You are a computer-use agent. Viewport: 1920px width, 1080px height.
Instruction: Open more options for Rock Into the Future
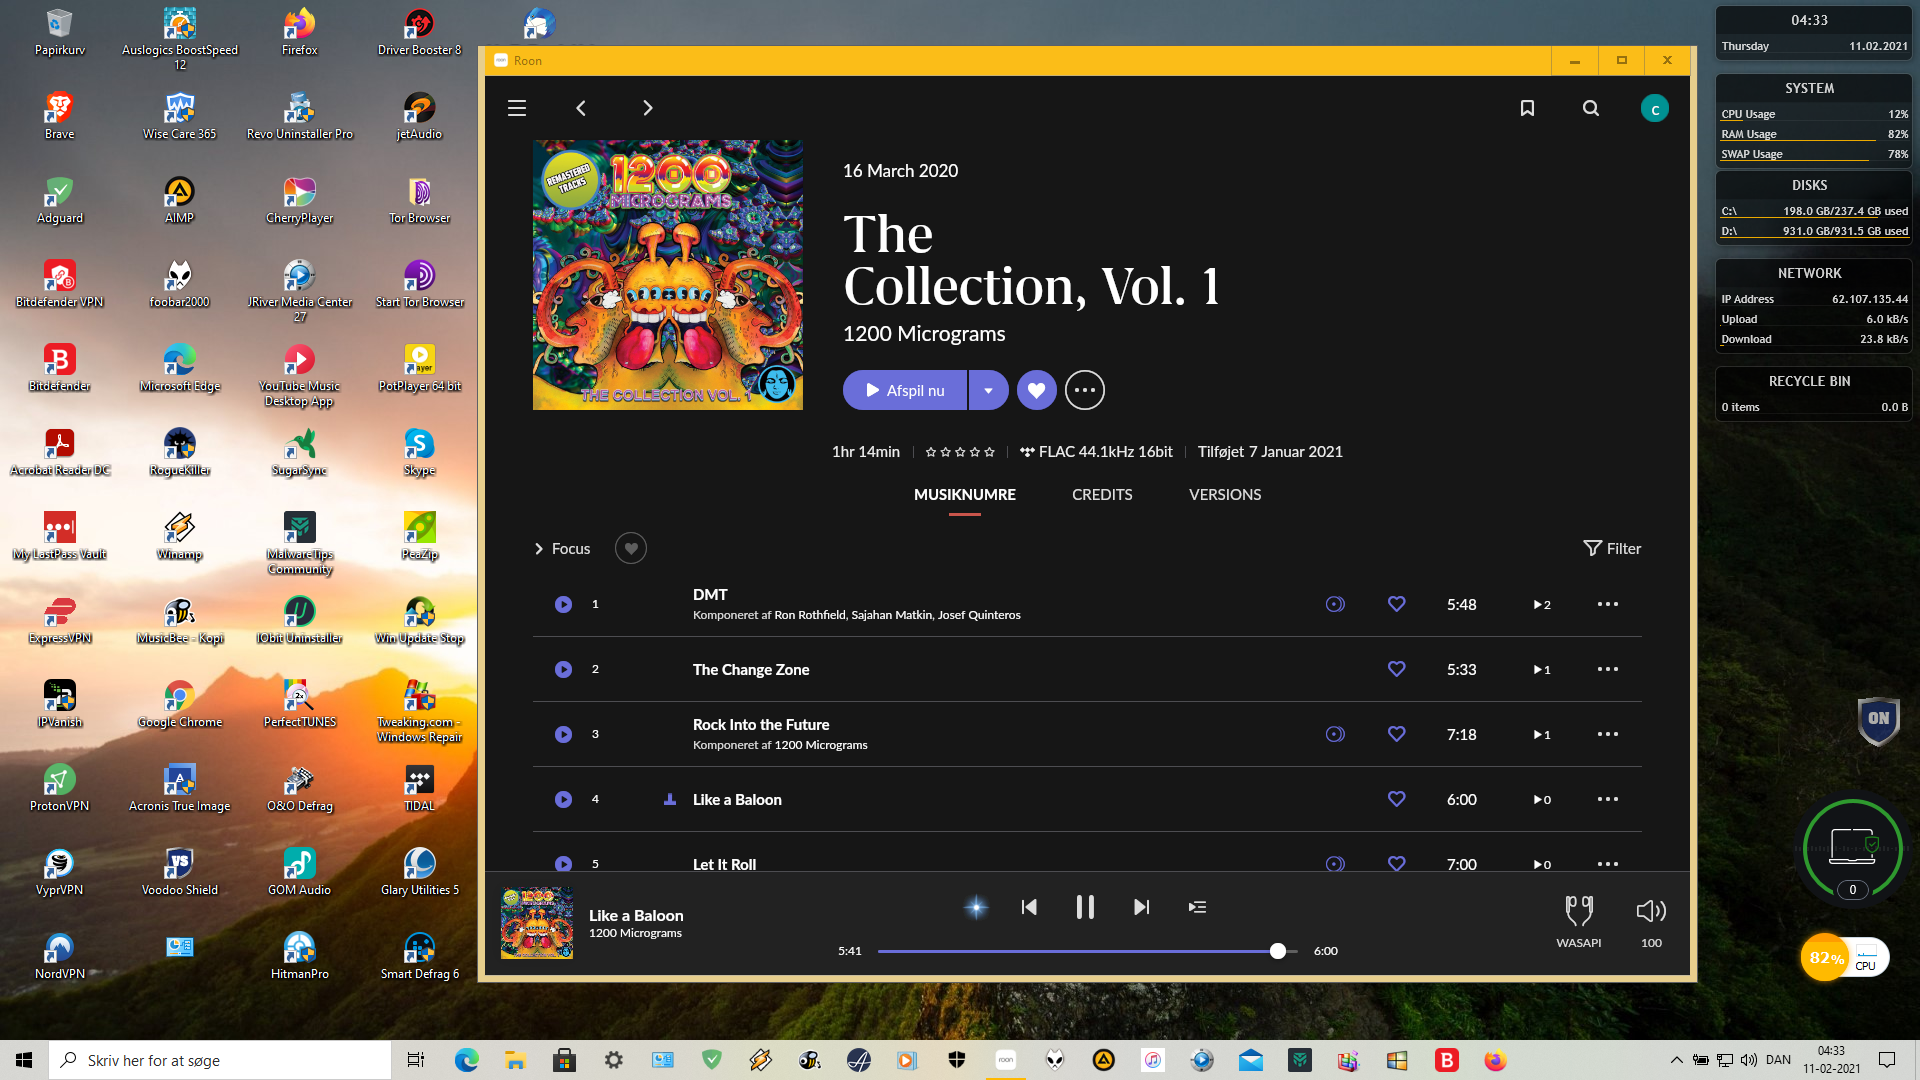click(x=1607, y=734)
